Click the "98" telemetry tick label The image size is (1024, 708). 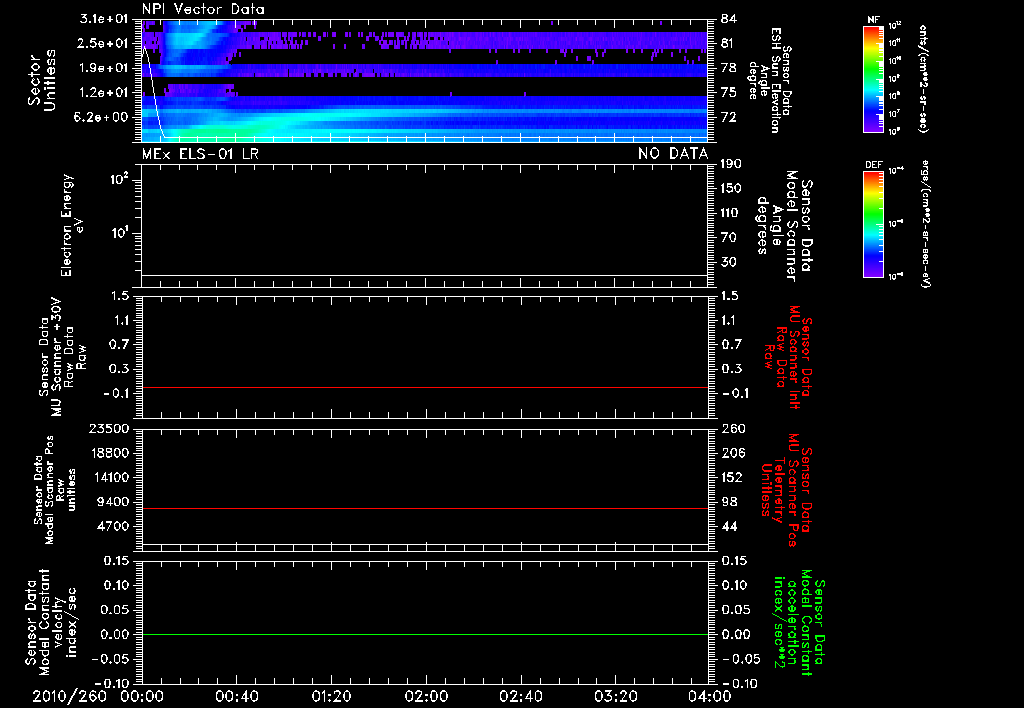(729, 502)
